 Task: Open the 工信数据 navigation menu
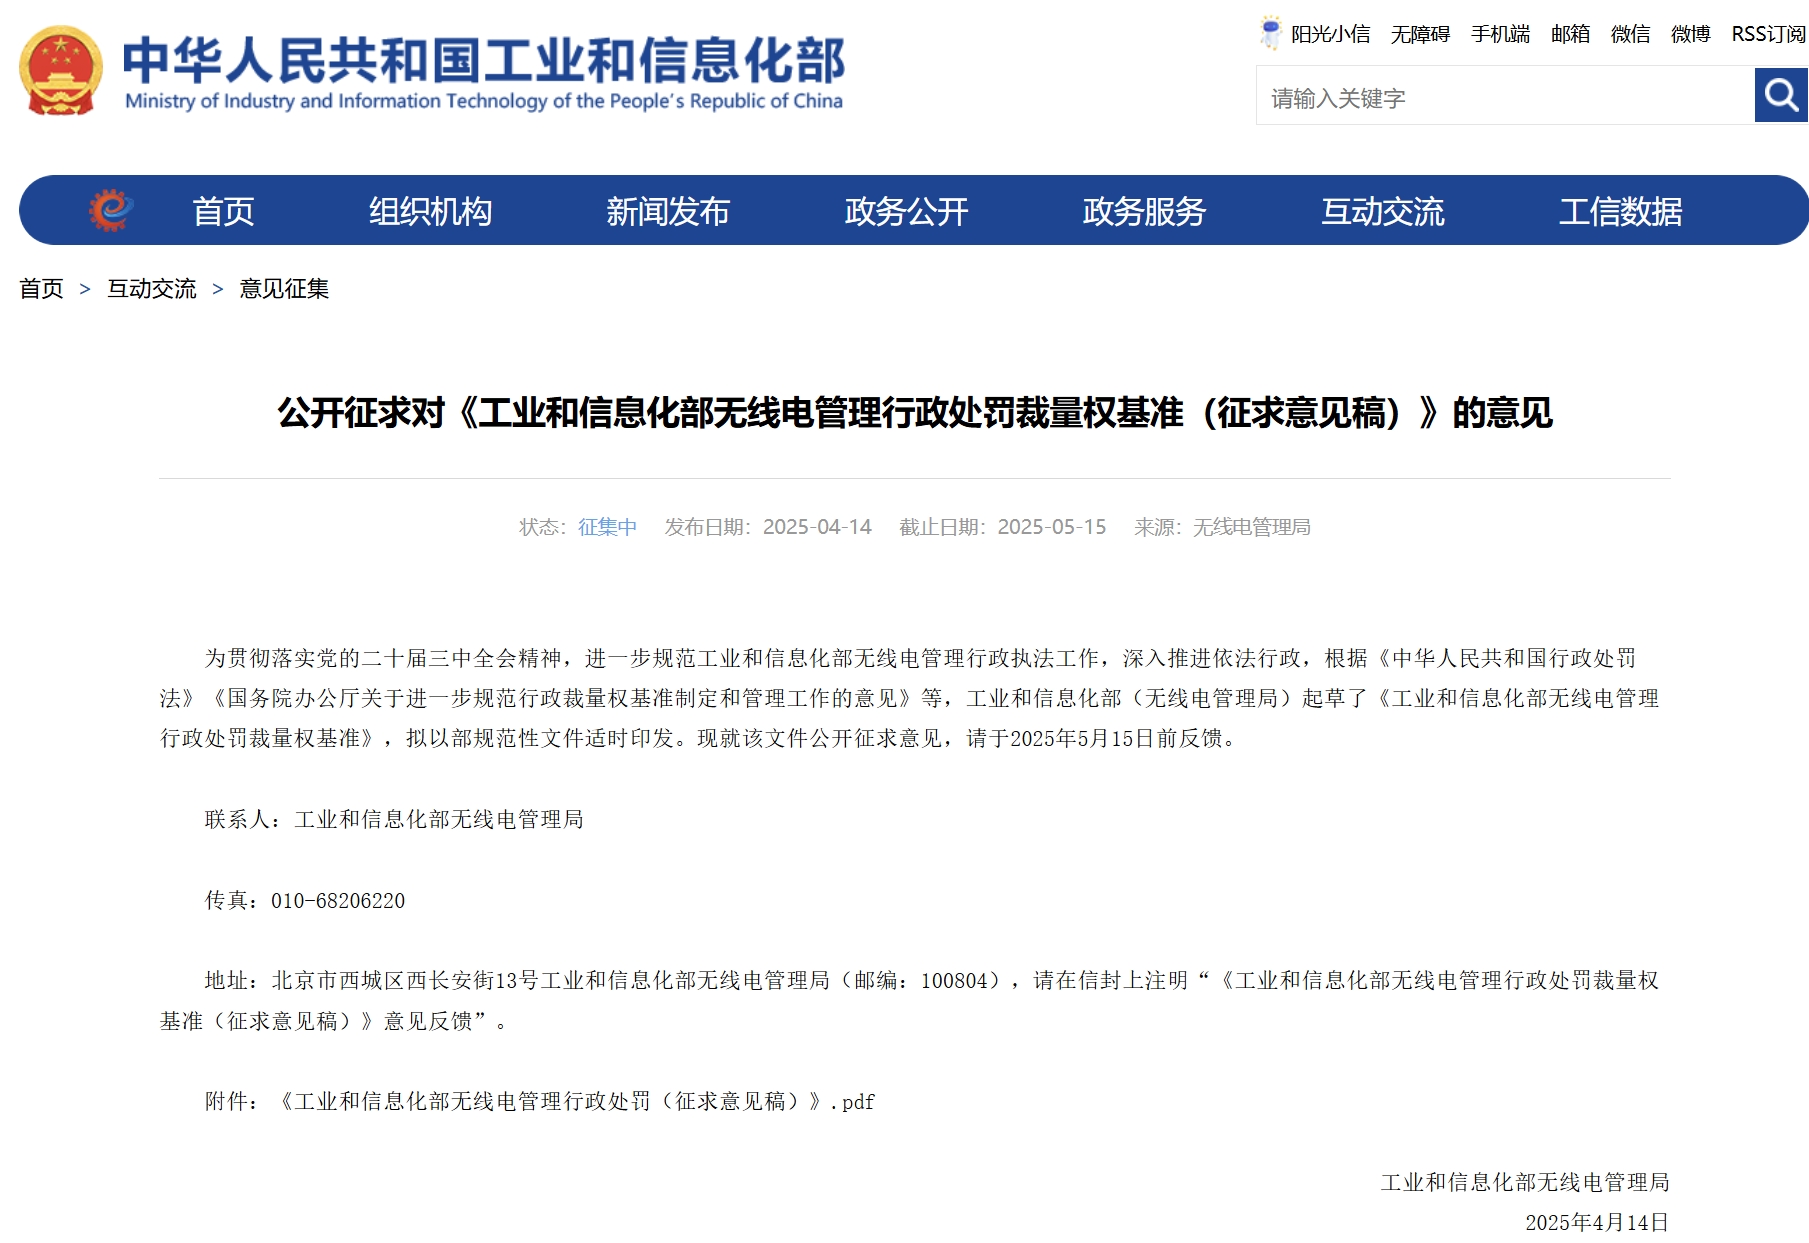pos(1620,211)
